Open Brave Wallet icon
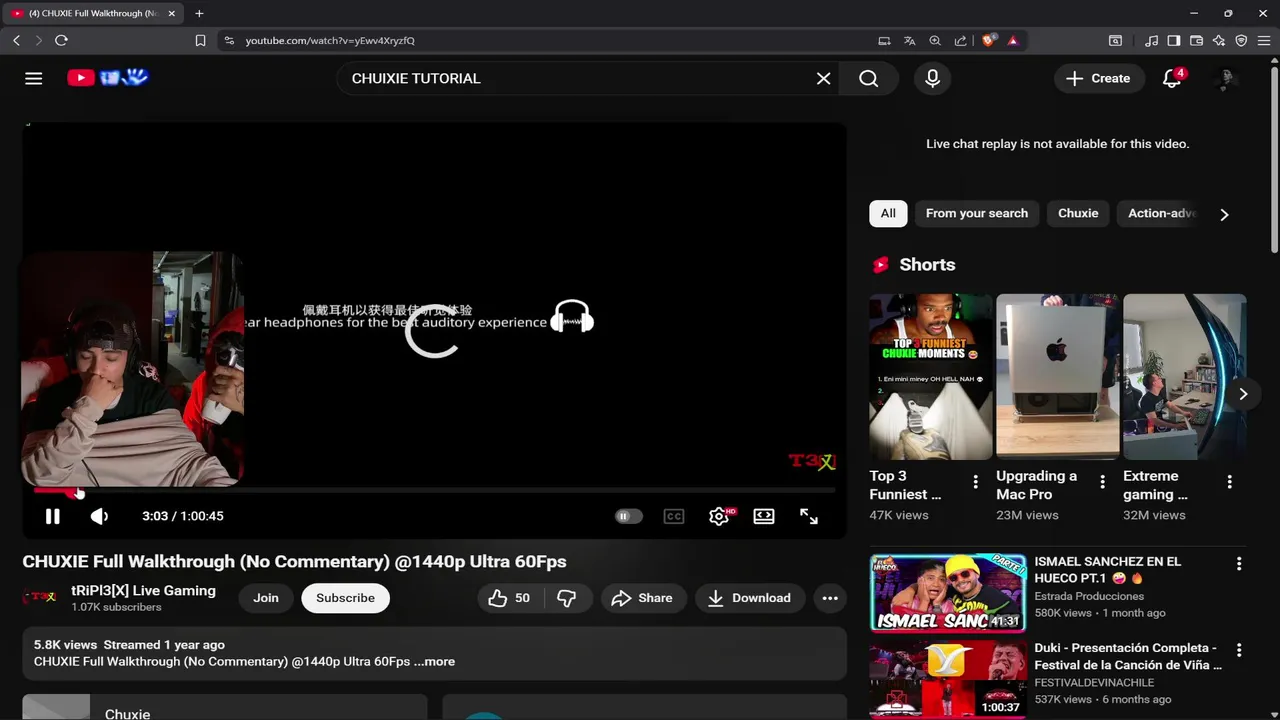 point(1196,41)
